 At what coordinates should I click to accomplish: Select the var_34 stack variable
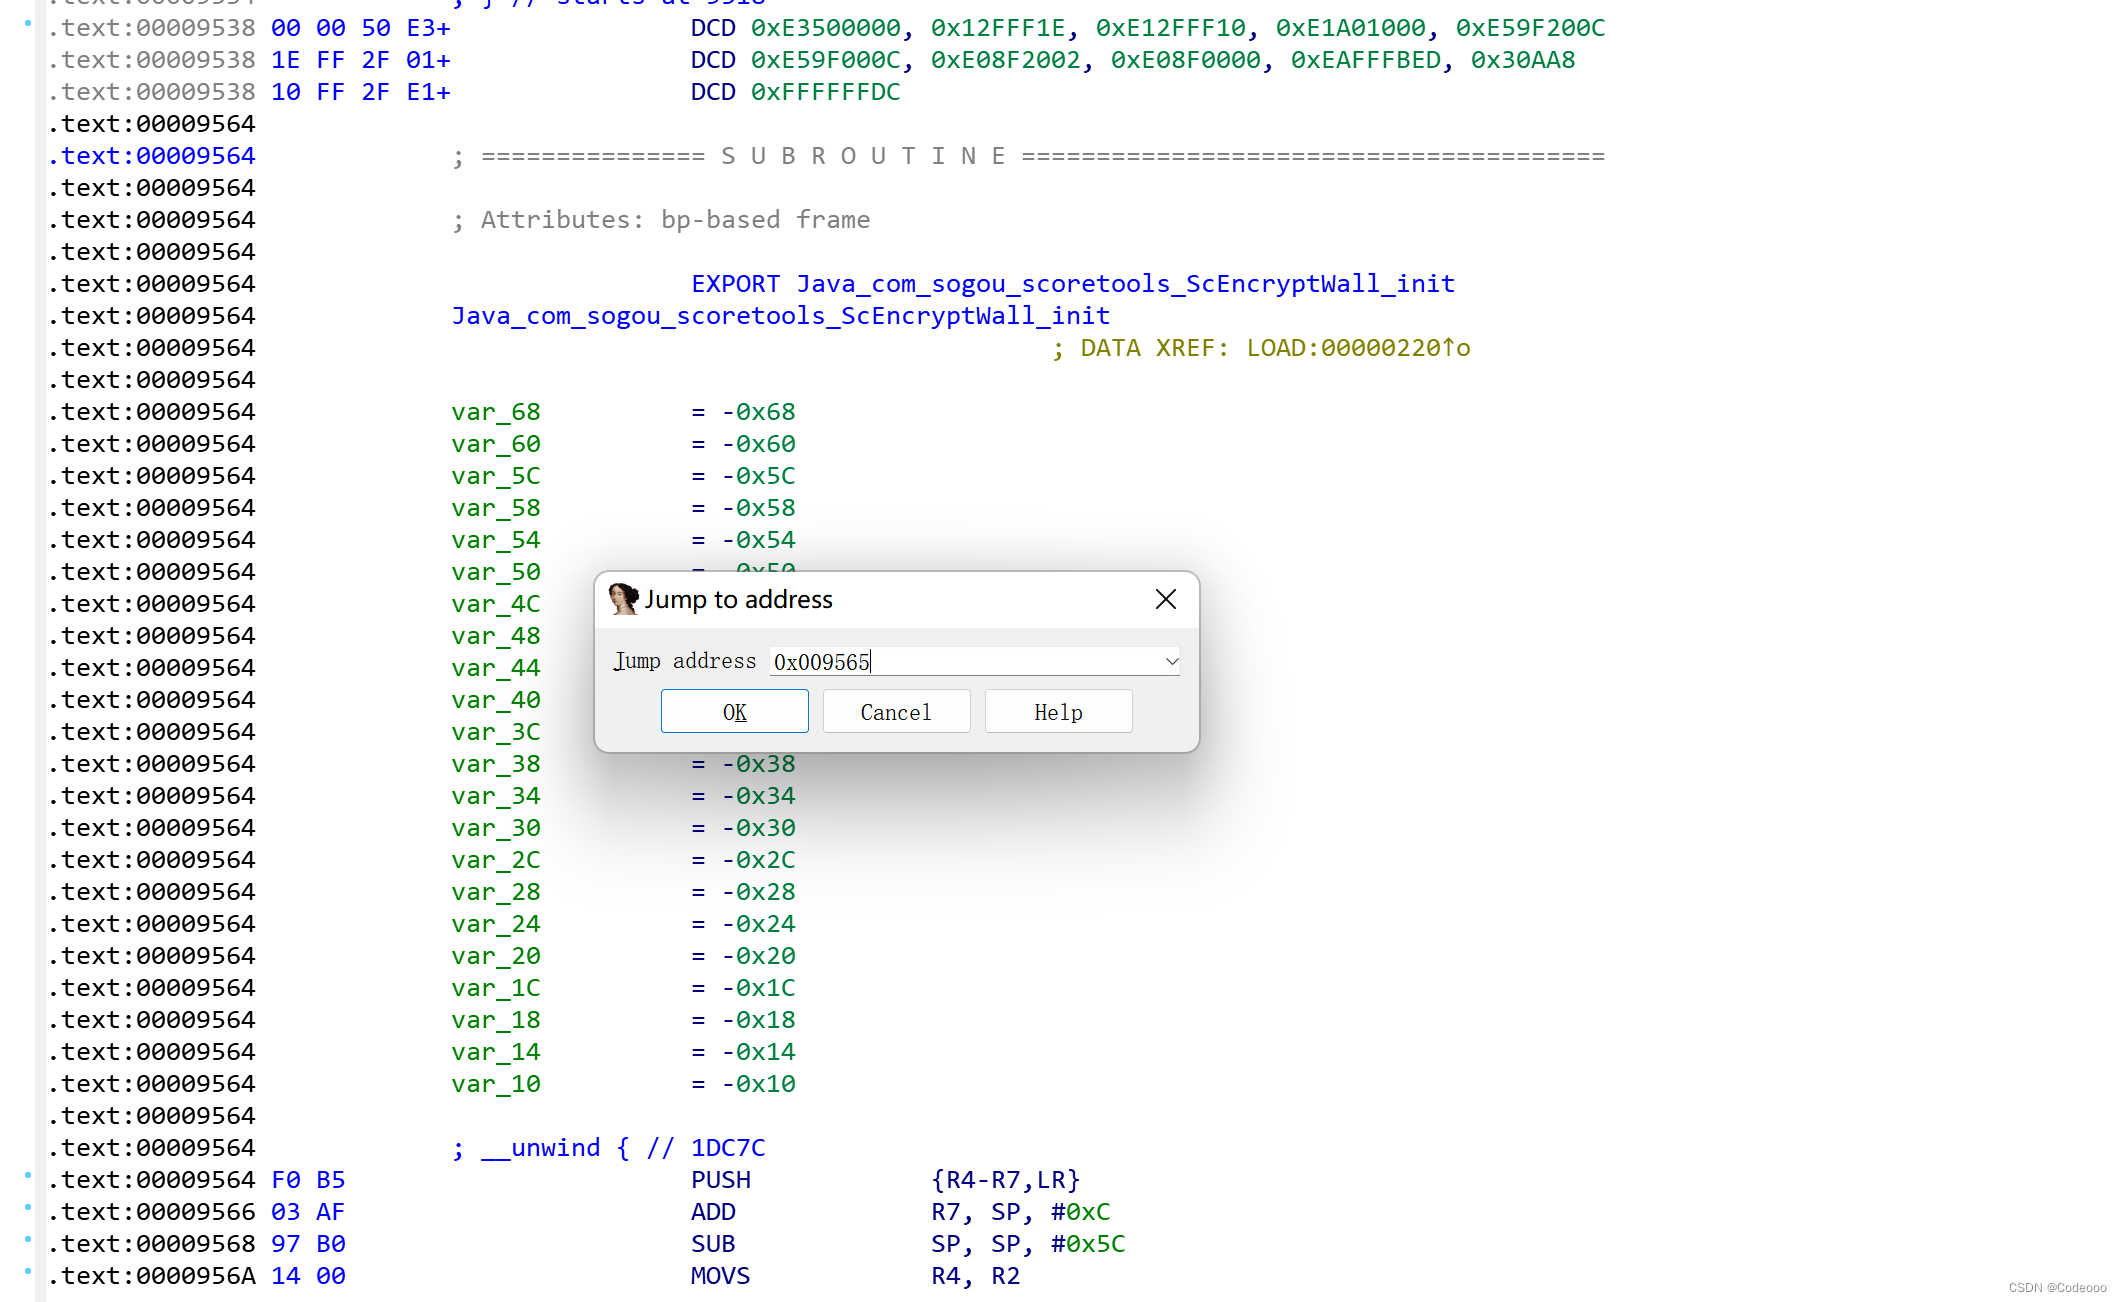[495, 796]
